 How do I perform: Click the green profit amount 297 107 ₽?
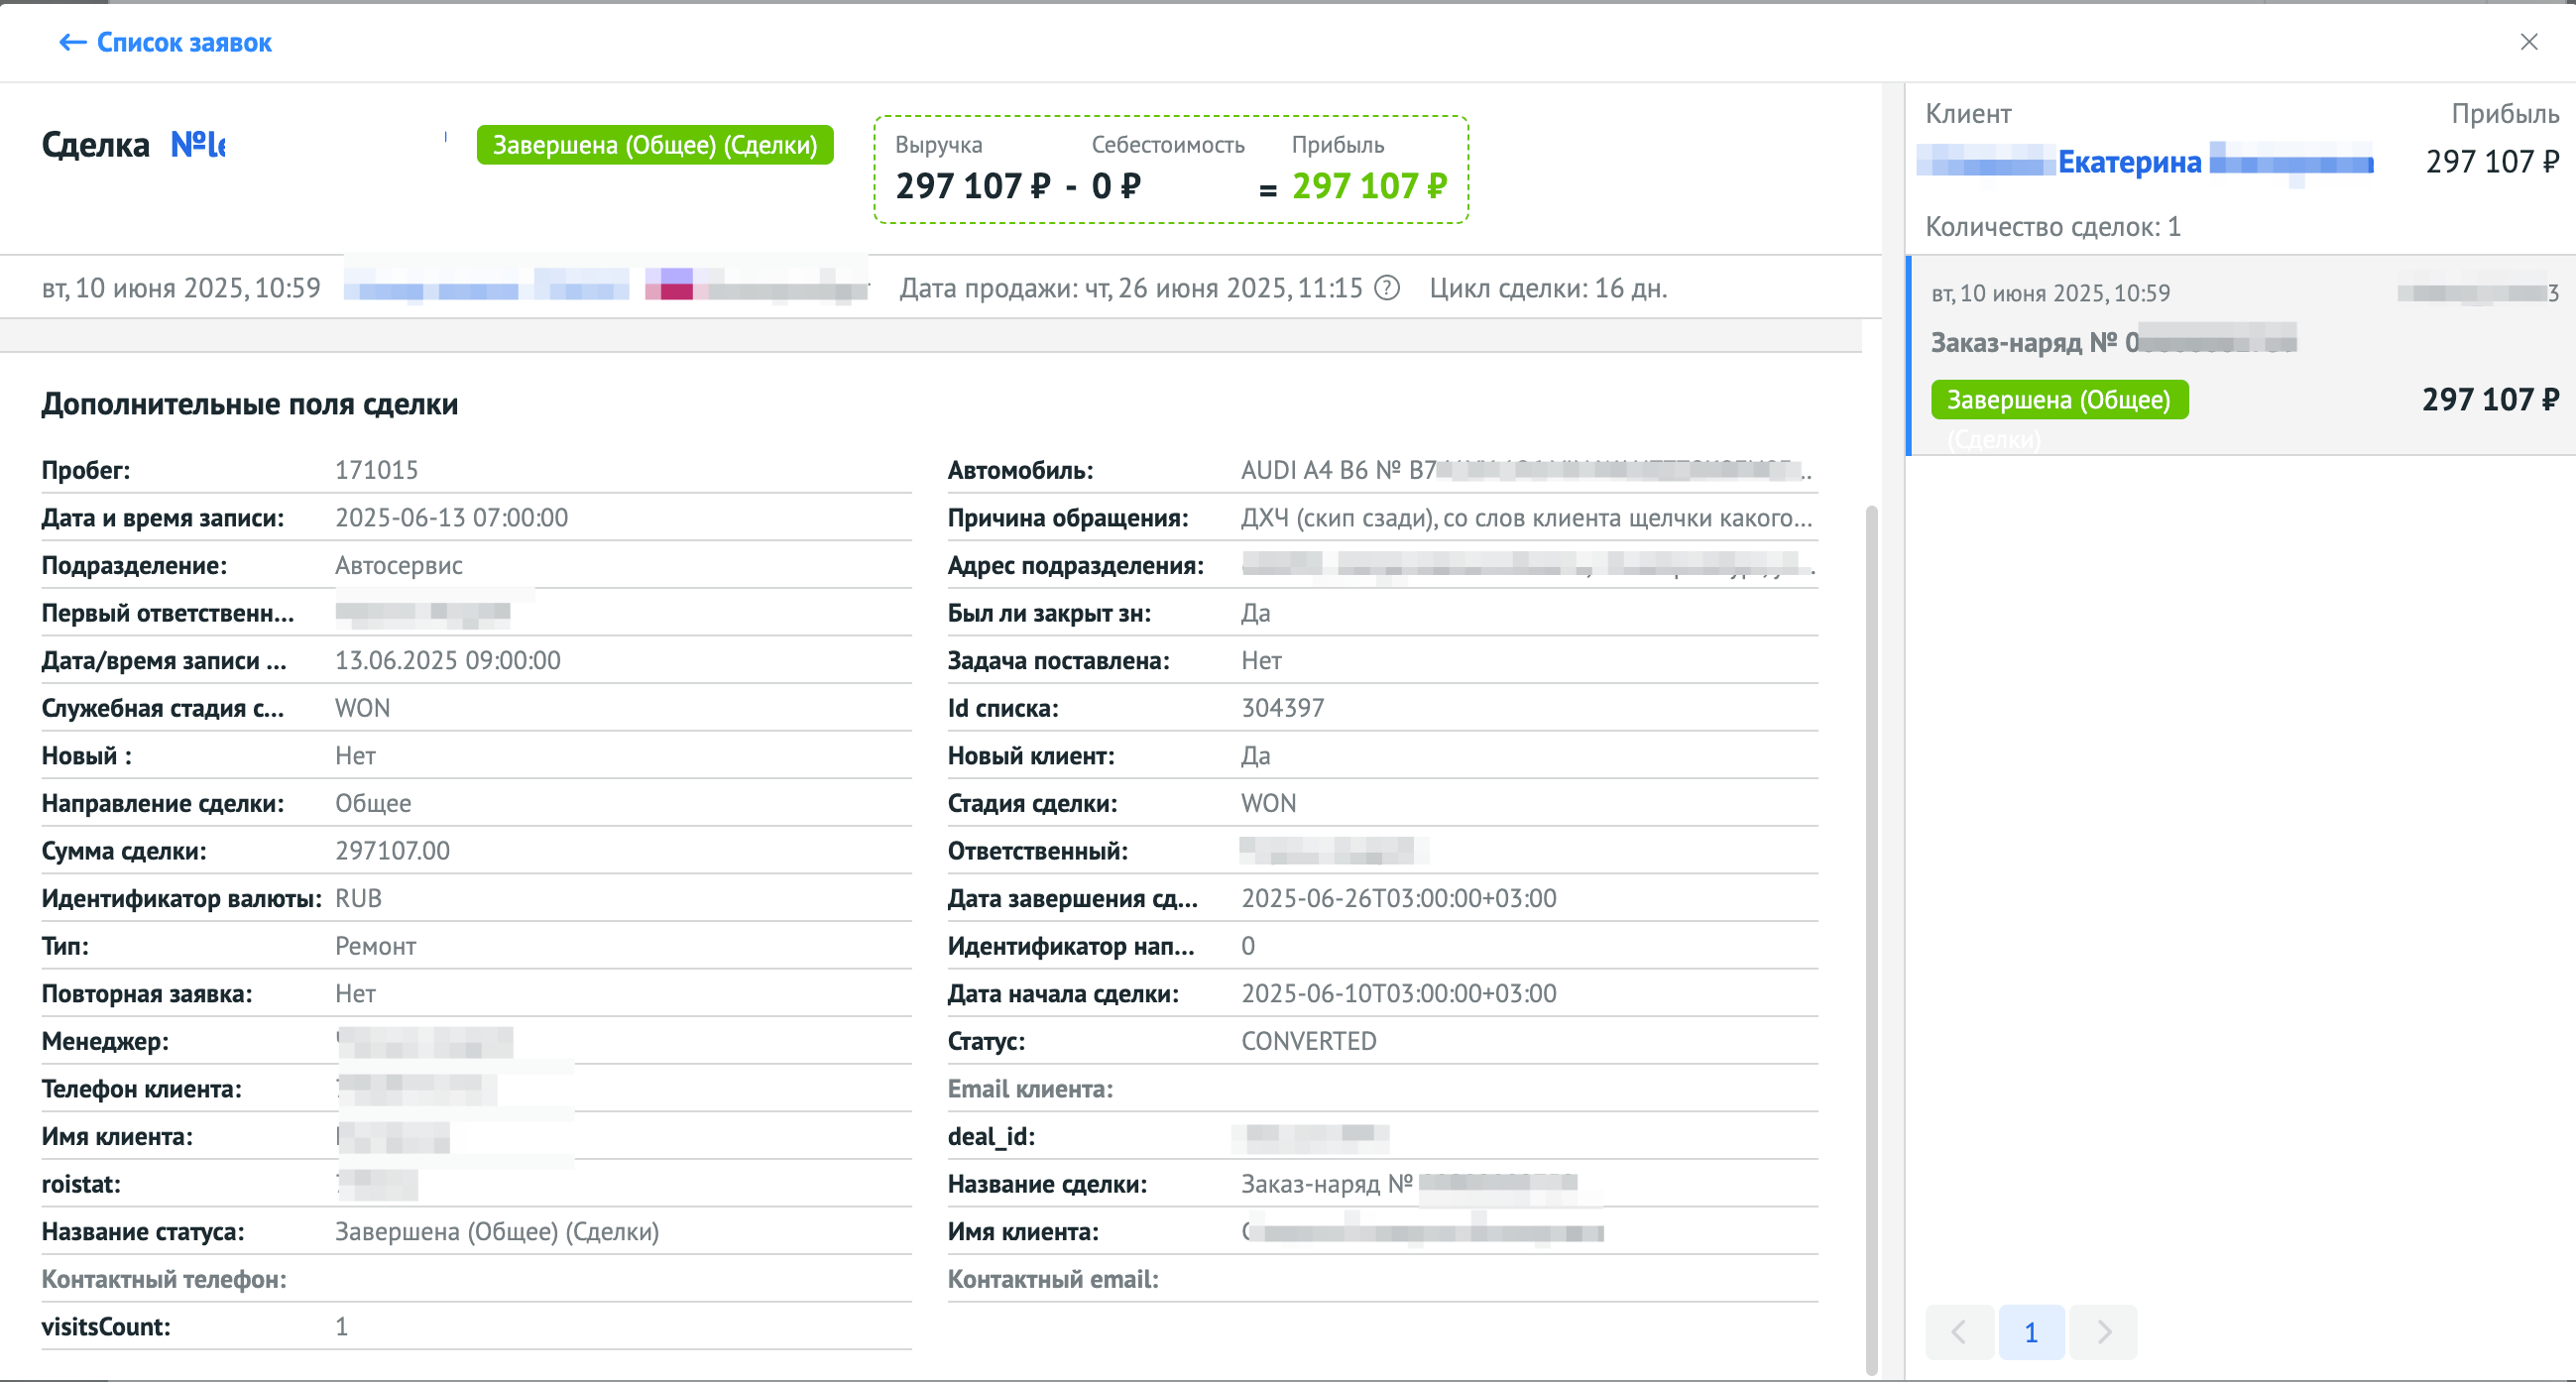(1369, 186)
